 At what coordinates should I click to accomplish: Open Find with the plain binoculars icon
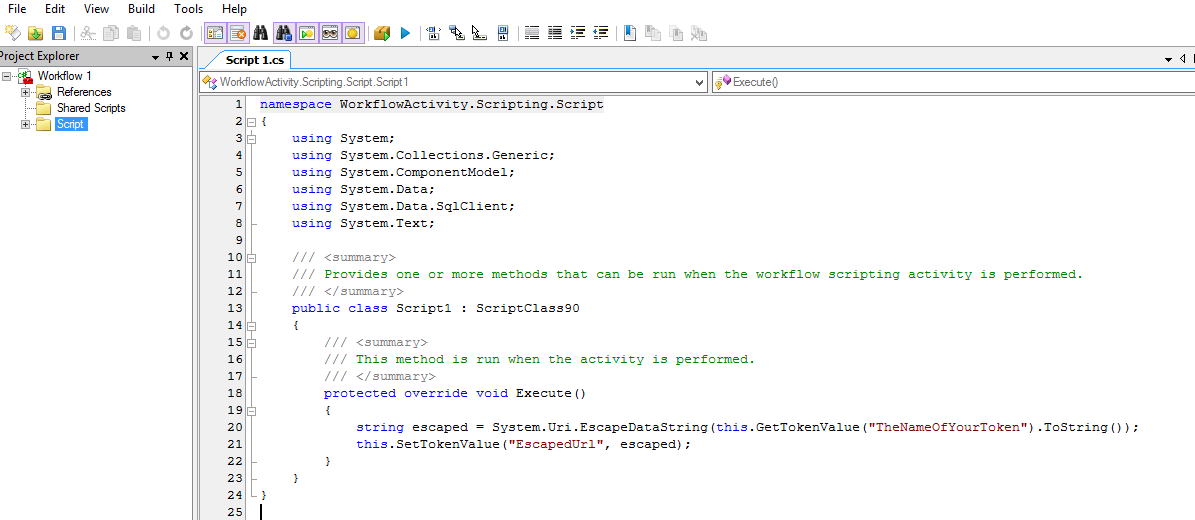coord(261,33)
